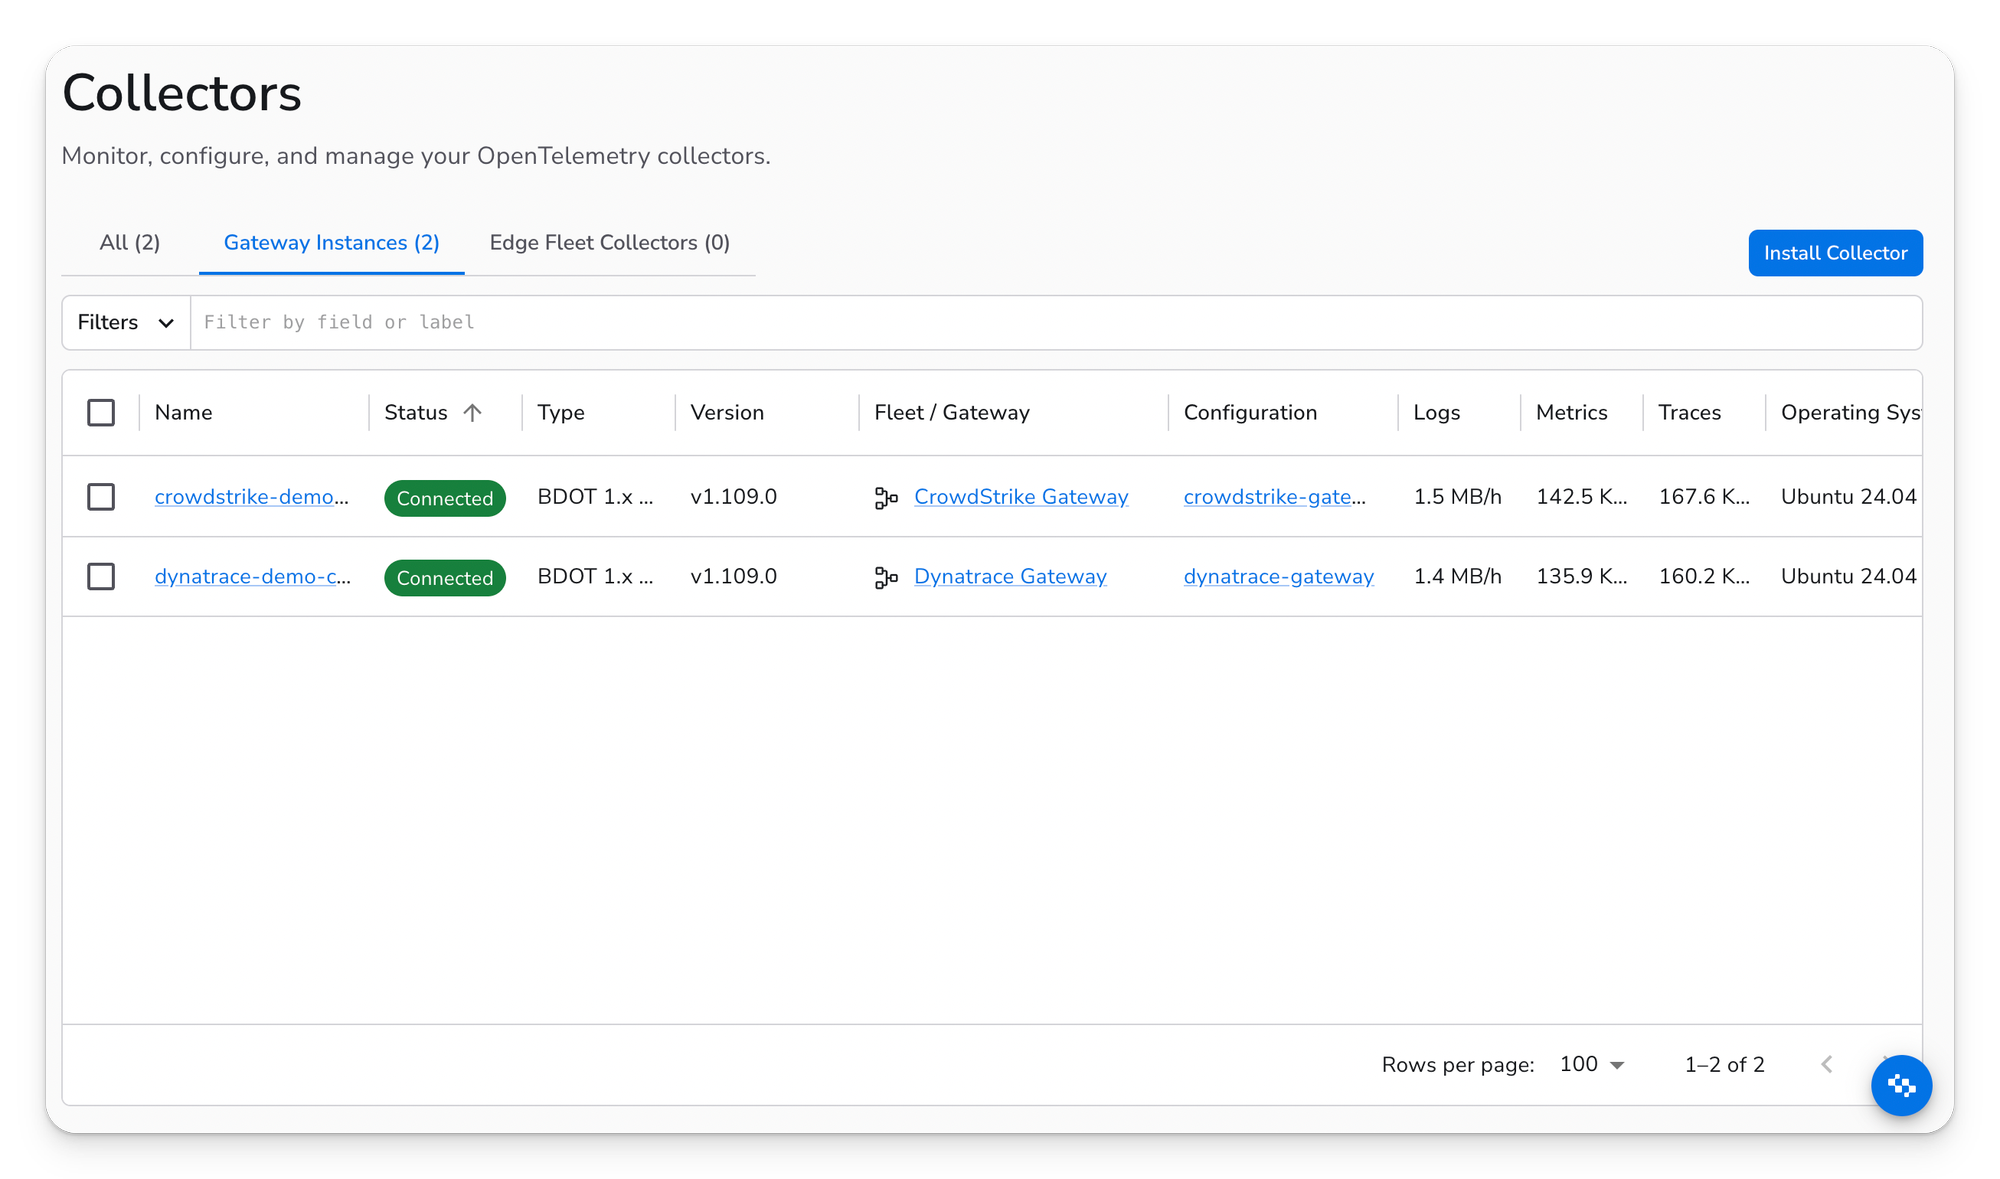Expand the Filters dropdown
The image size is (2000, 1179).
[x=126, y=323]
